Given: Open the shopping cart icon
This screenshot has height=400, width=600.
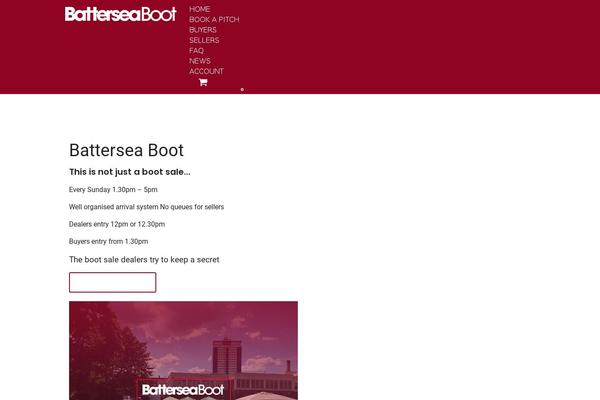Looking at the screenshot, I should pyautogui.click(x=203, y=82).
